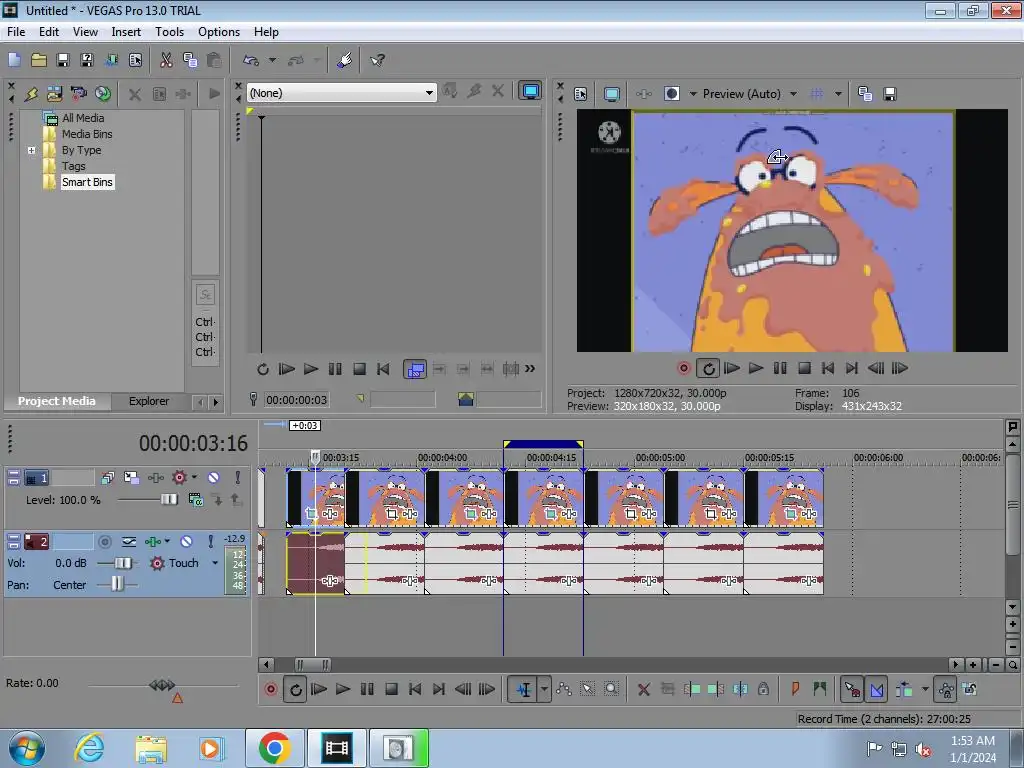Screen dimensions: 1024x768
Task: Click the Undo arrow icon
Action: click(251, 60)
